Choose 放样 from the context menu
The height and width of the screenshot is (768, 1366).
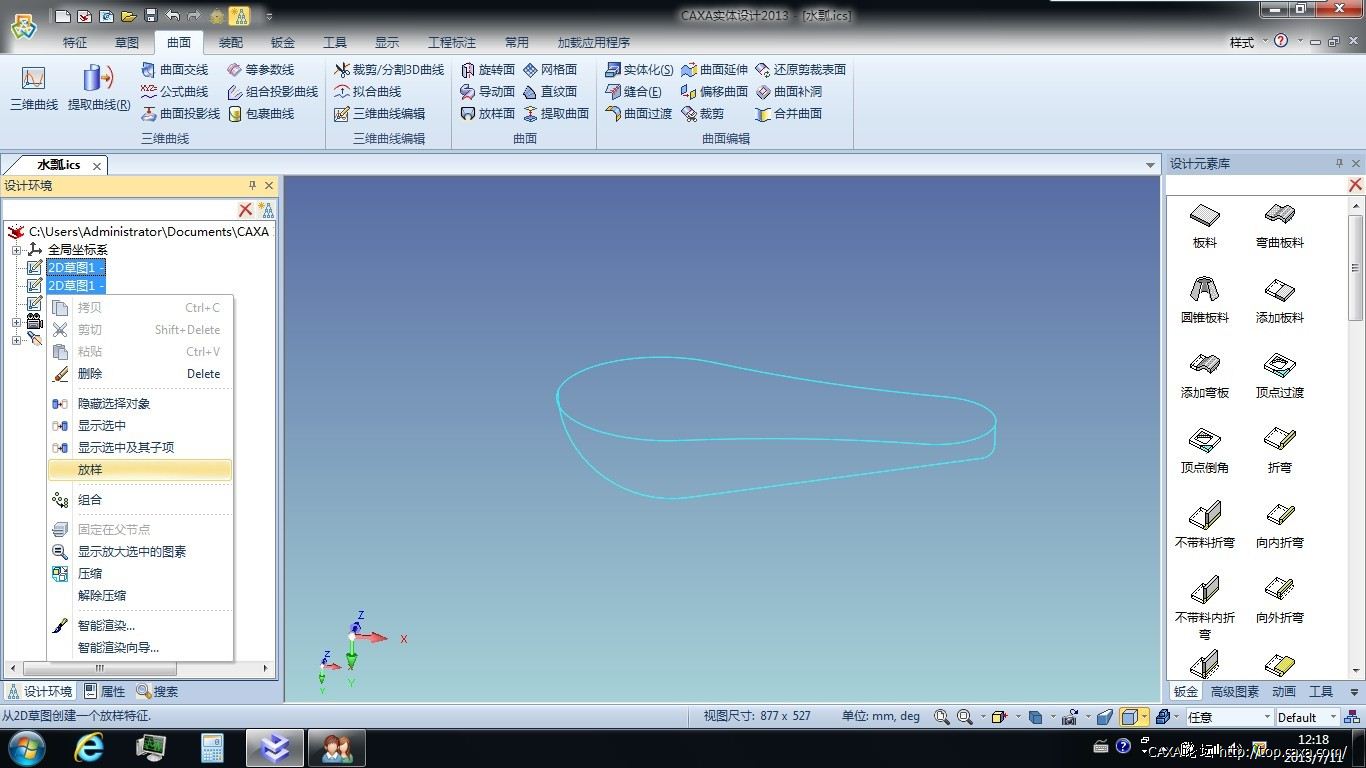90,469
